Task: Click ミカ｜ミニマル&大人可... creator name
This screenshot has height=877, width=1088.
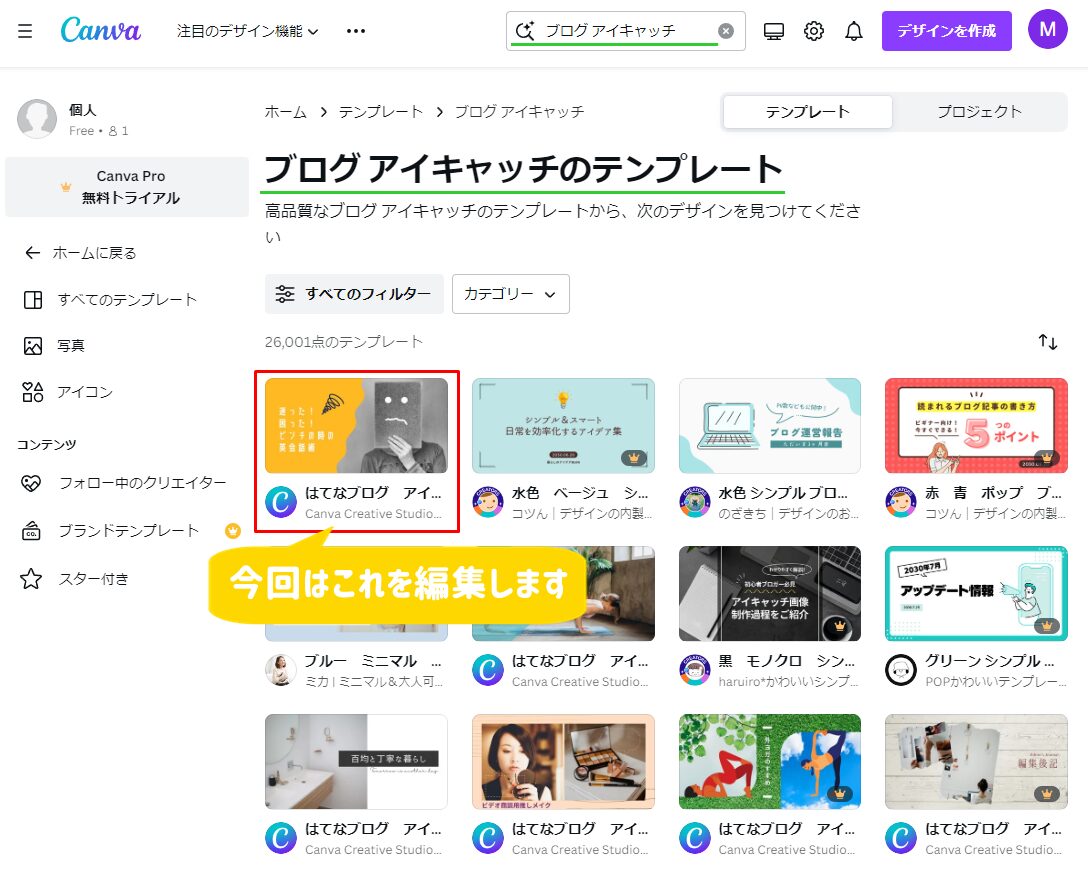Action: 374,682
